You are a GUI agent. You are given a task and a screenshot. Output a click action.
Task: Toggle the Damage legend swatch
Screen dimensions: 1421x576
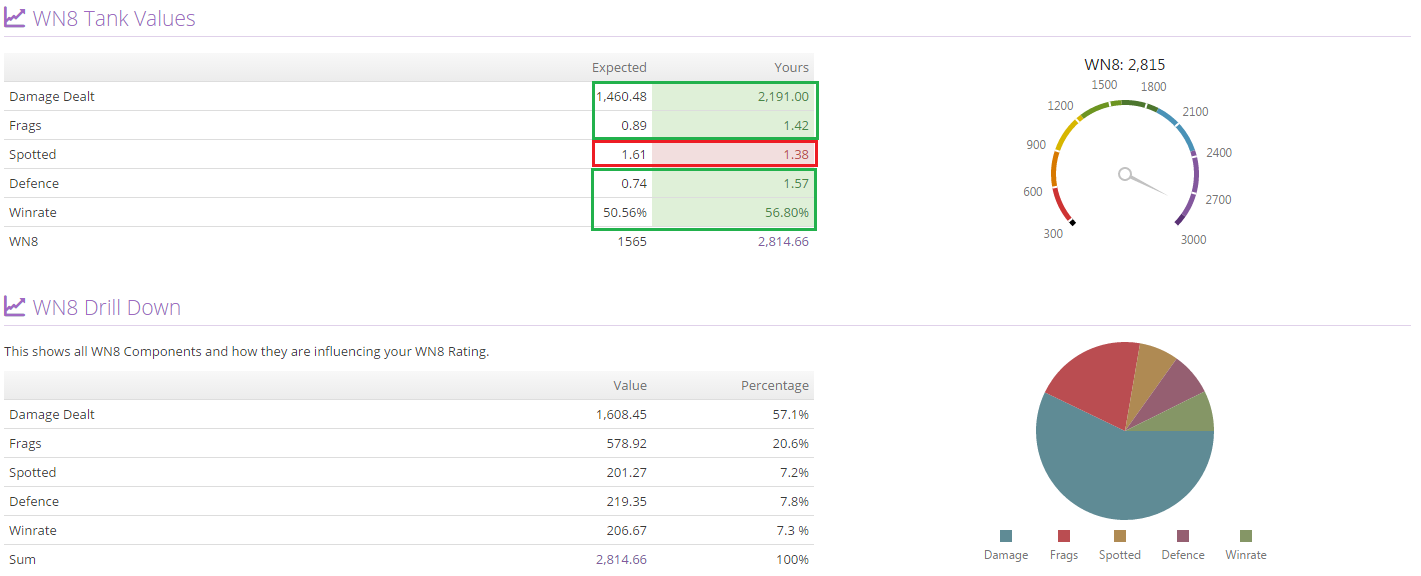coord(1005,536)
